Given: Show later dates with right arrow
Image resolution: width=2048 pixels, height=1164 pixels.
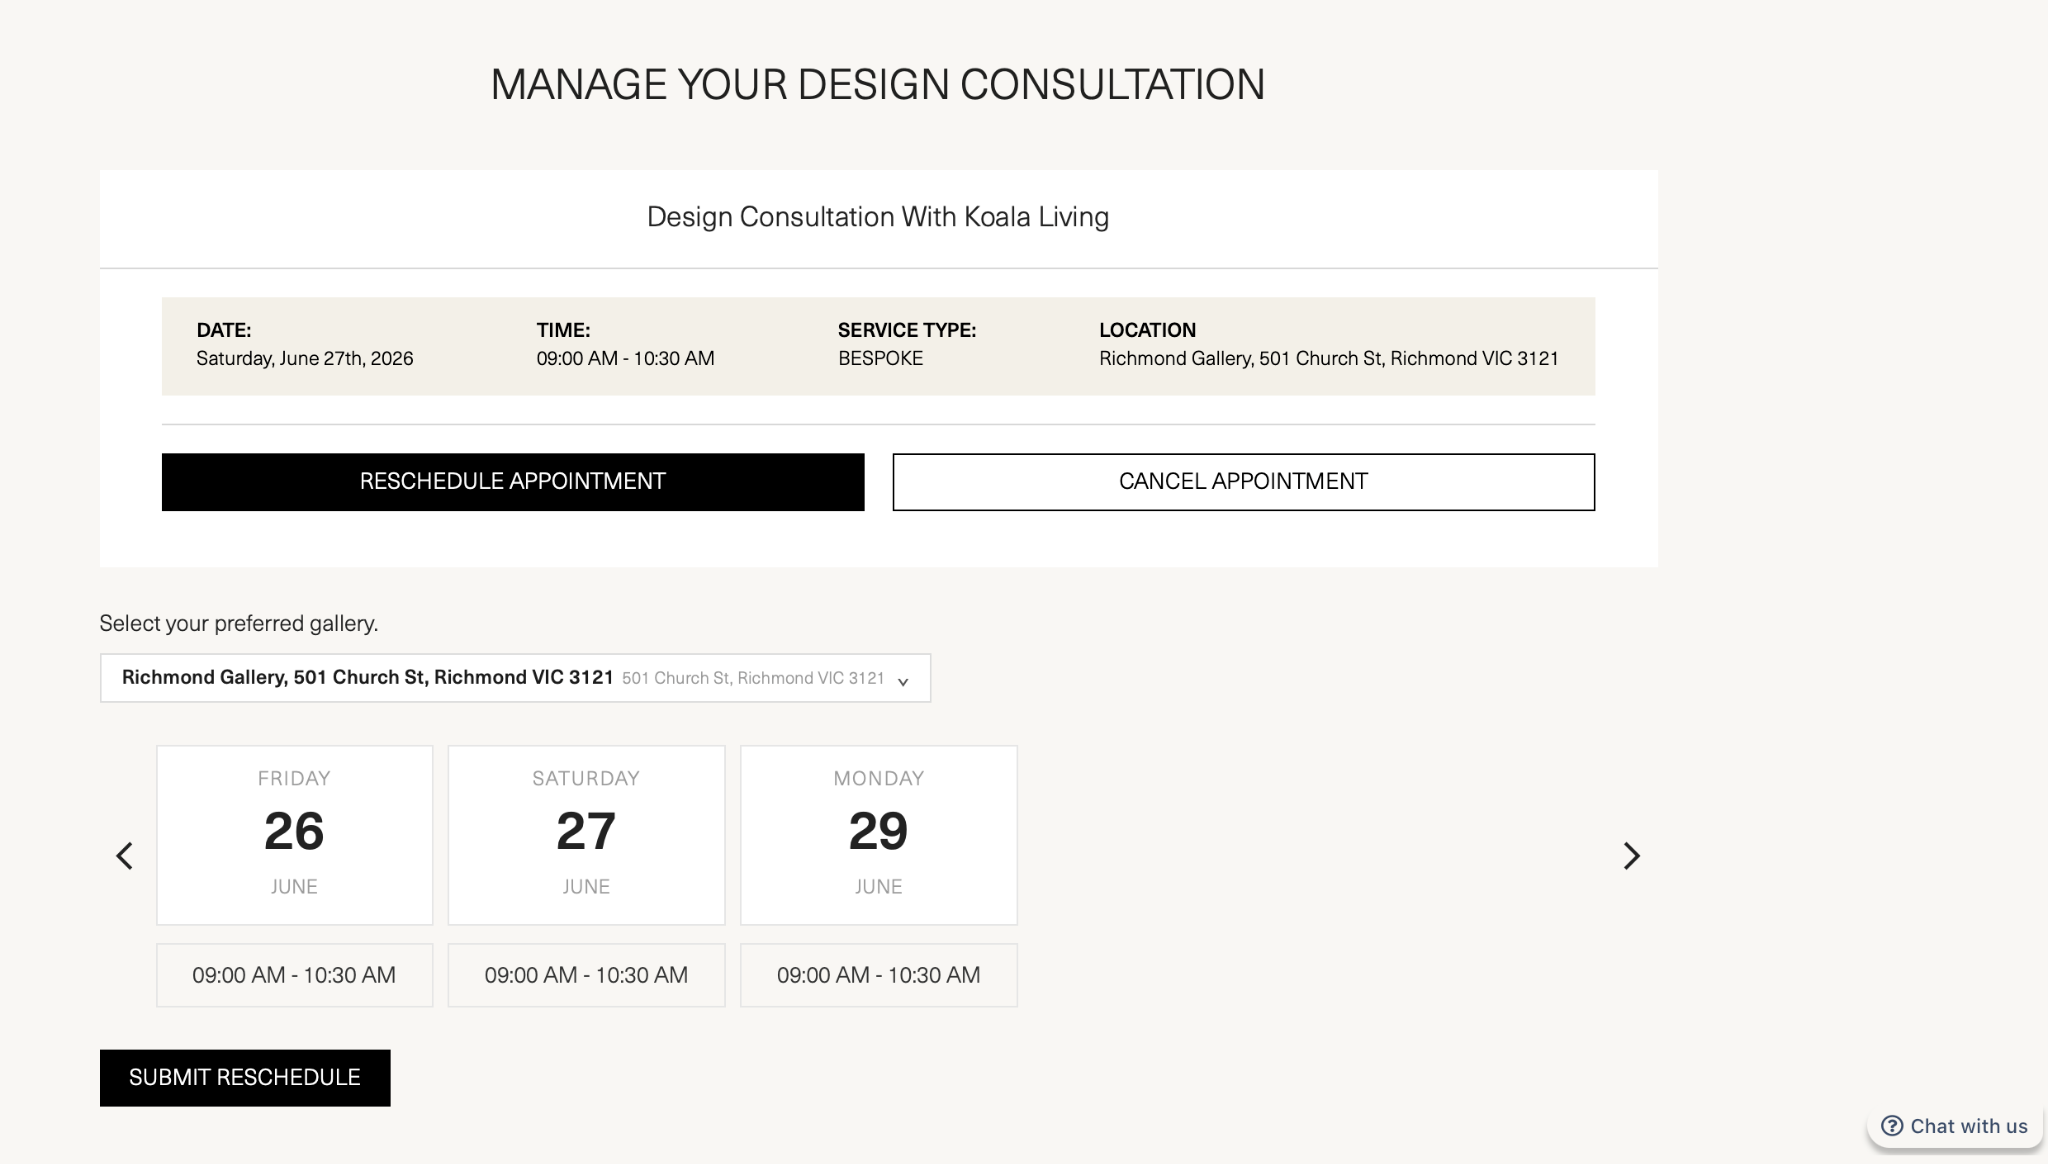Looking at the screenshot, I should (x=1631, y=856).
